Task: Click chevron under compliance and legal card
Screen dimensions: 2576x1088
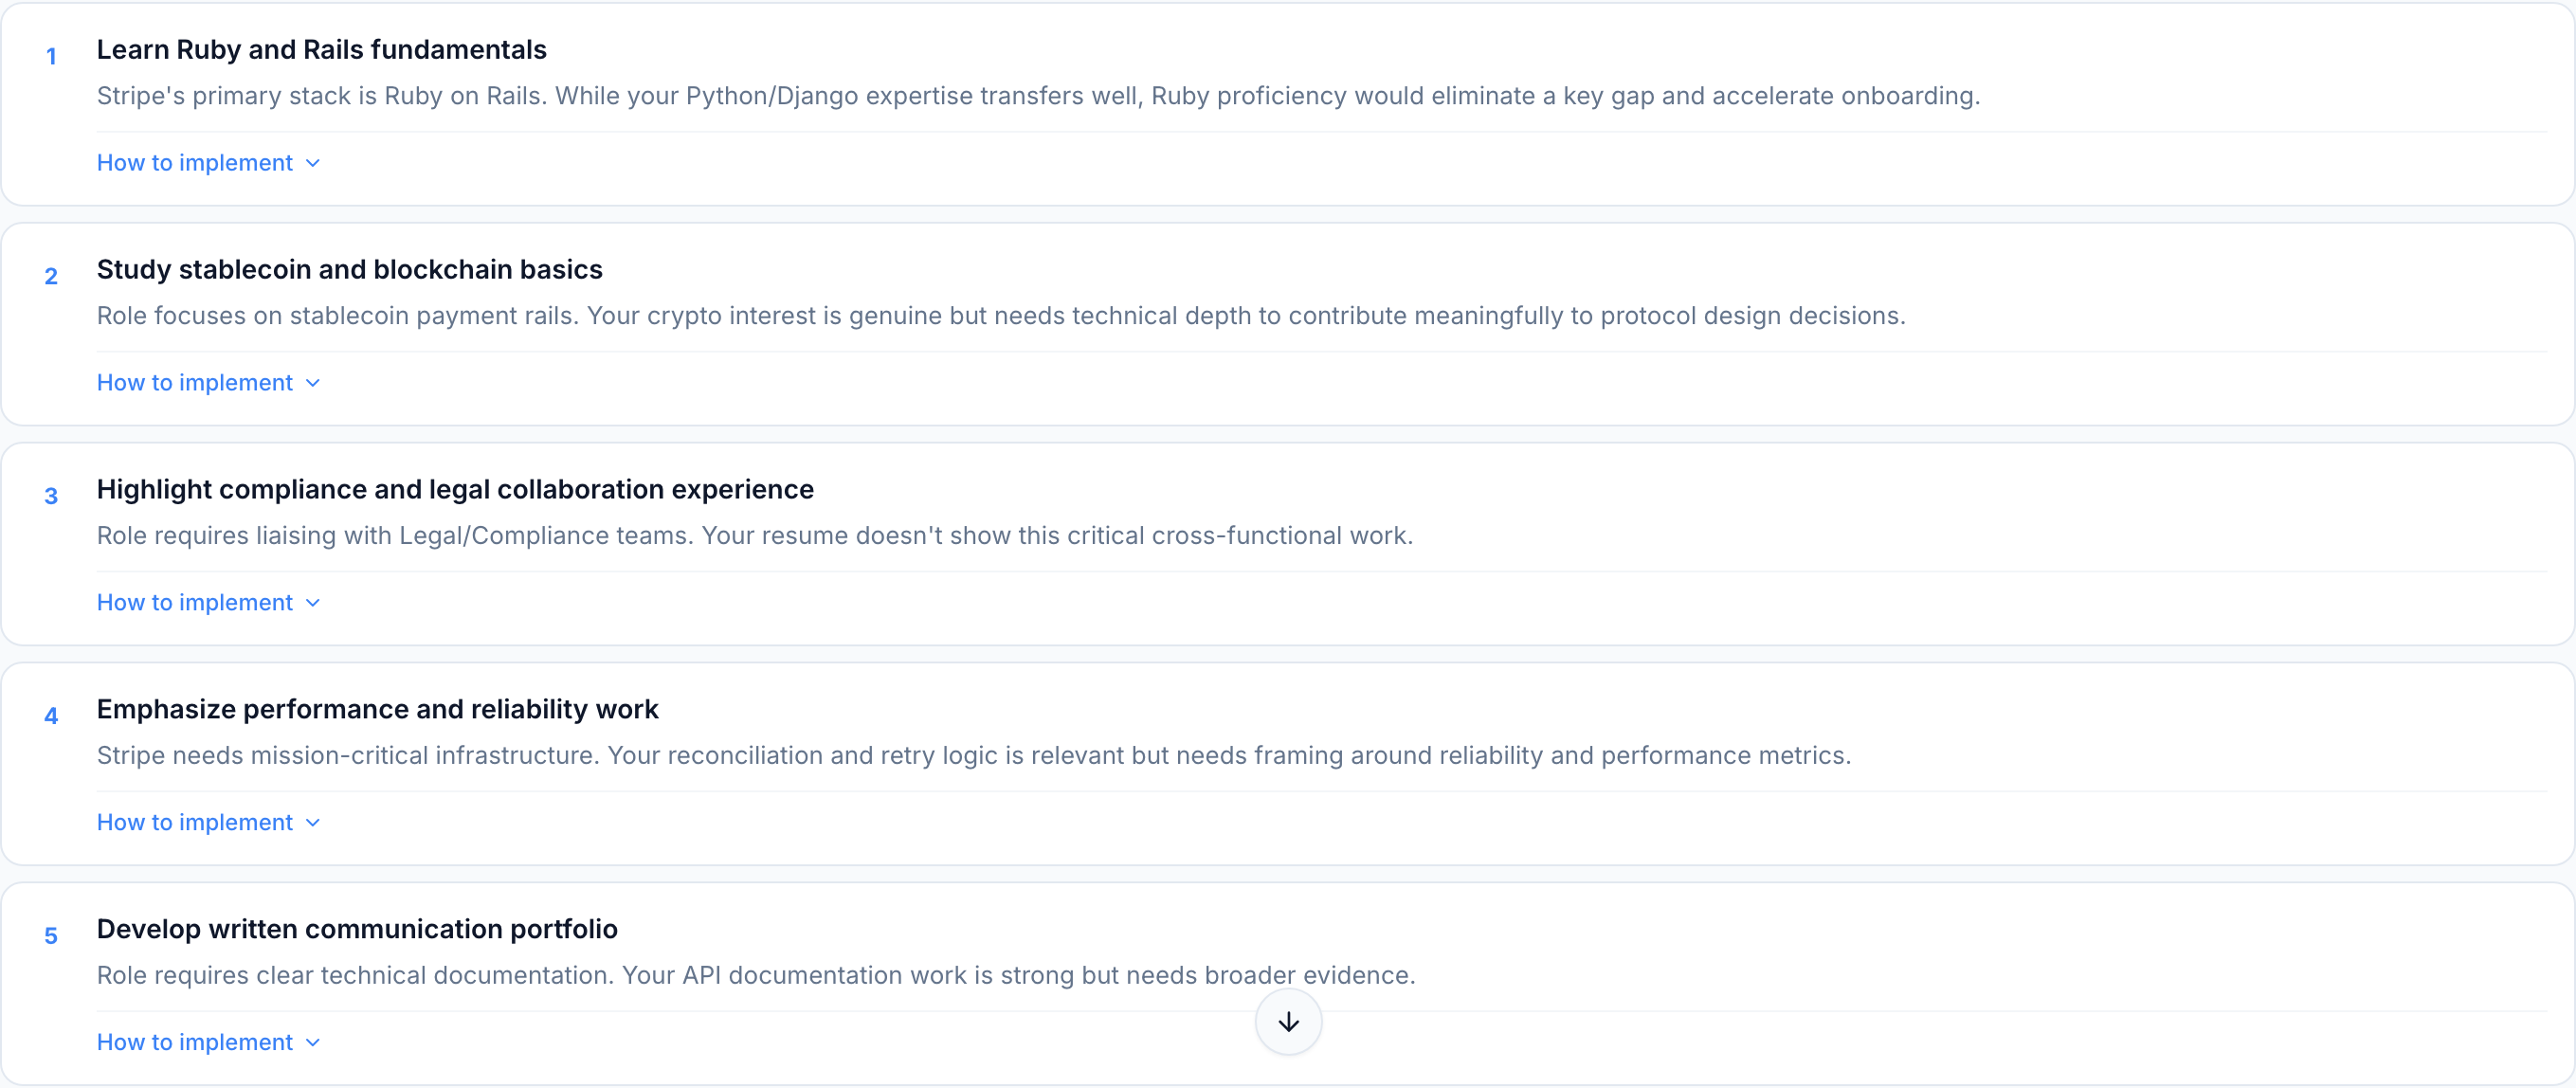Action: 313,603
